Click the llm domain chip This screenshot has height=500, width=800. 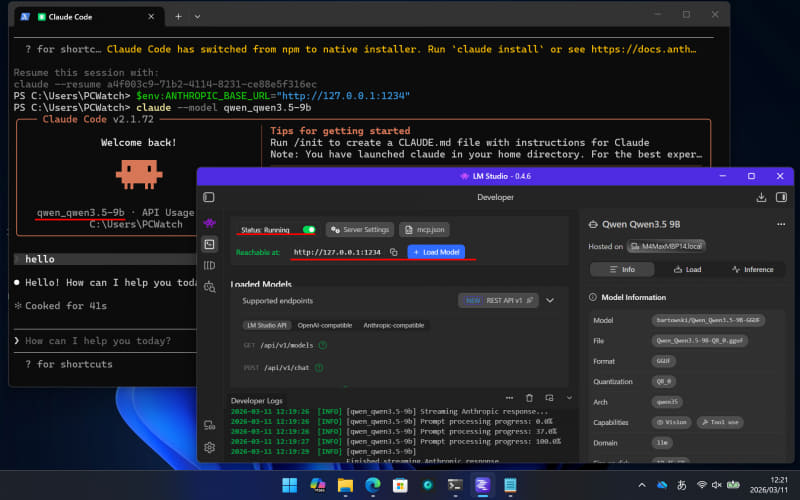pyautogui.click(x=662, y=443)
